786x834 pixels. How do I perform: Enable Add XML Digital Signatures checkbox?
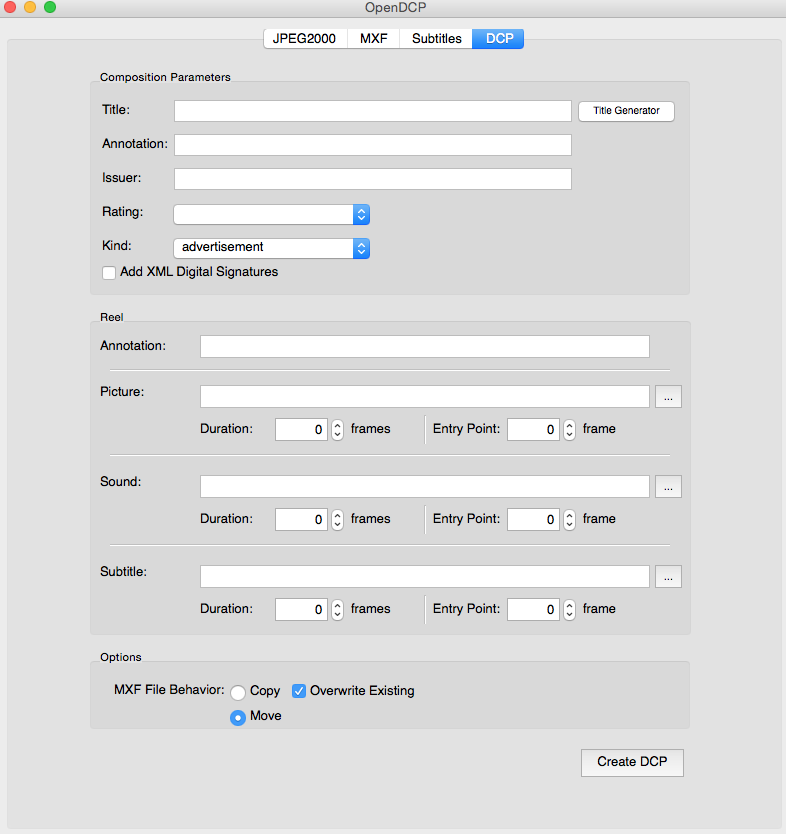pos(109,272)
